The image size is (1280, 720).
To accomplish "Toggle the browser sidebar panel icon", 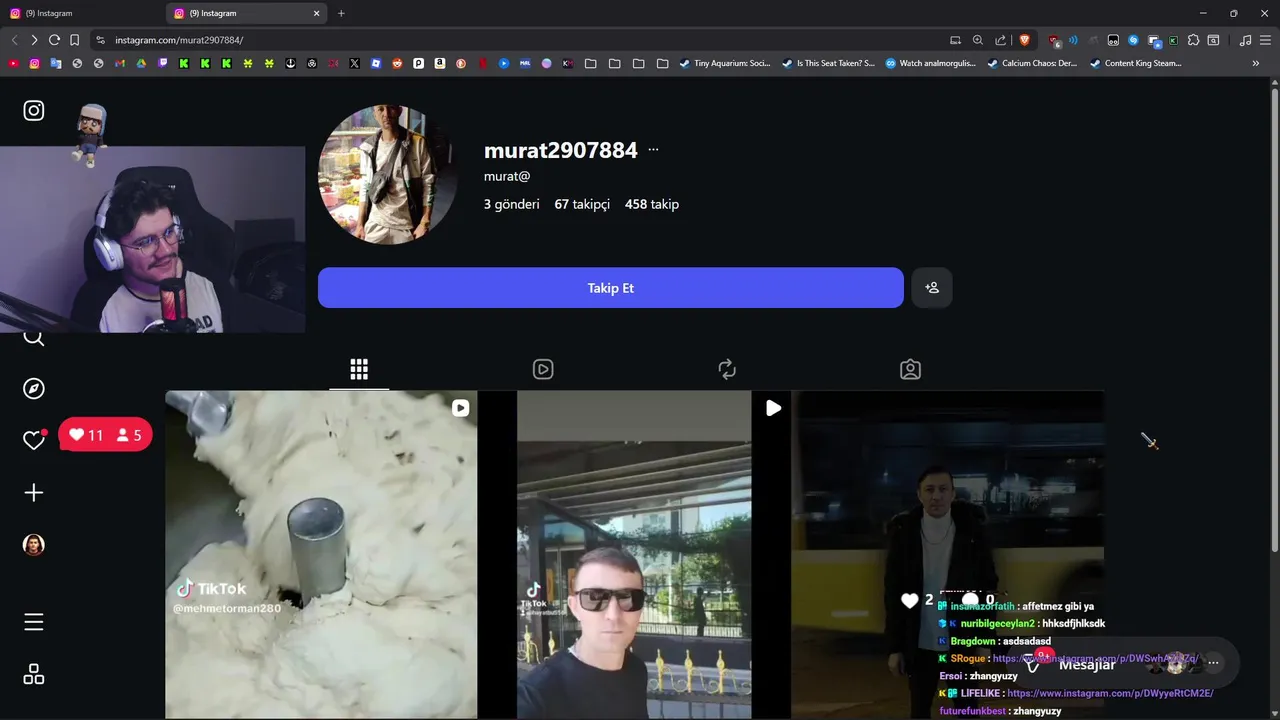I will (x=1213, y=40).
